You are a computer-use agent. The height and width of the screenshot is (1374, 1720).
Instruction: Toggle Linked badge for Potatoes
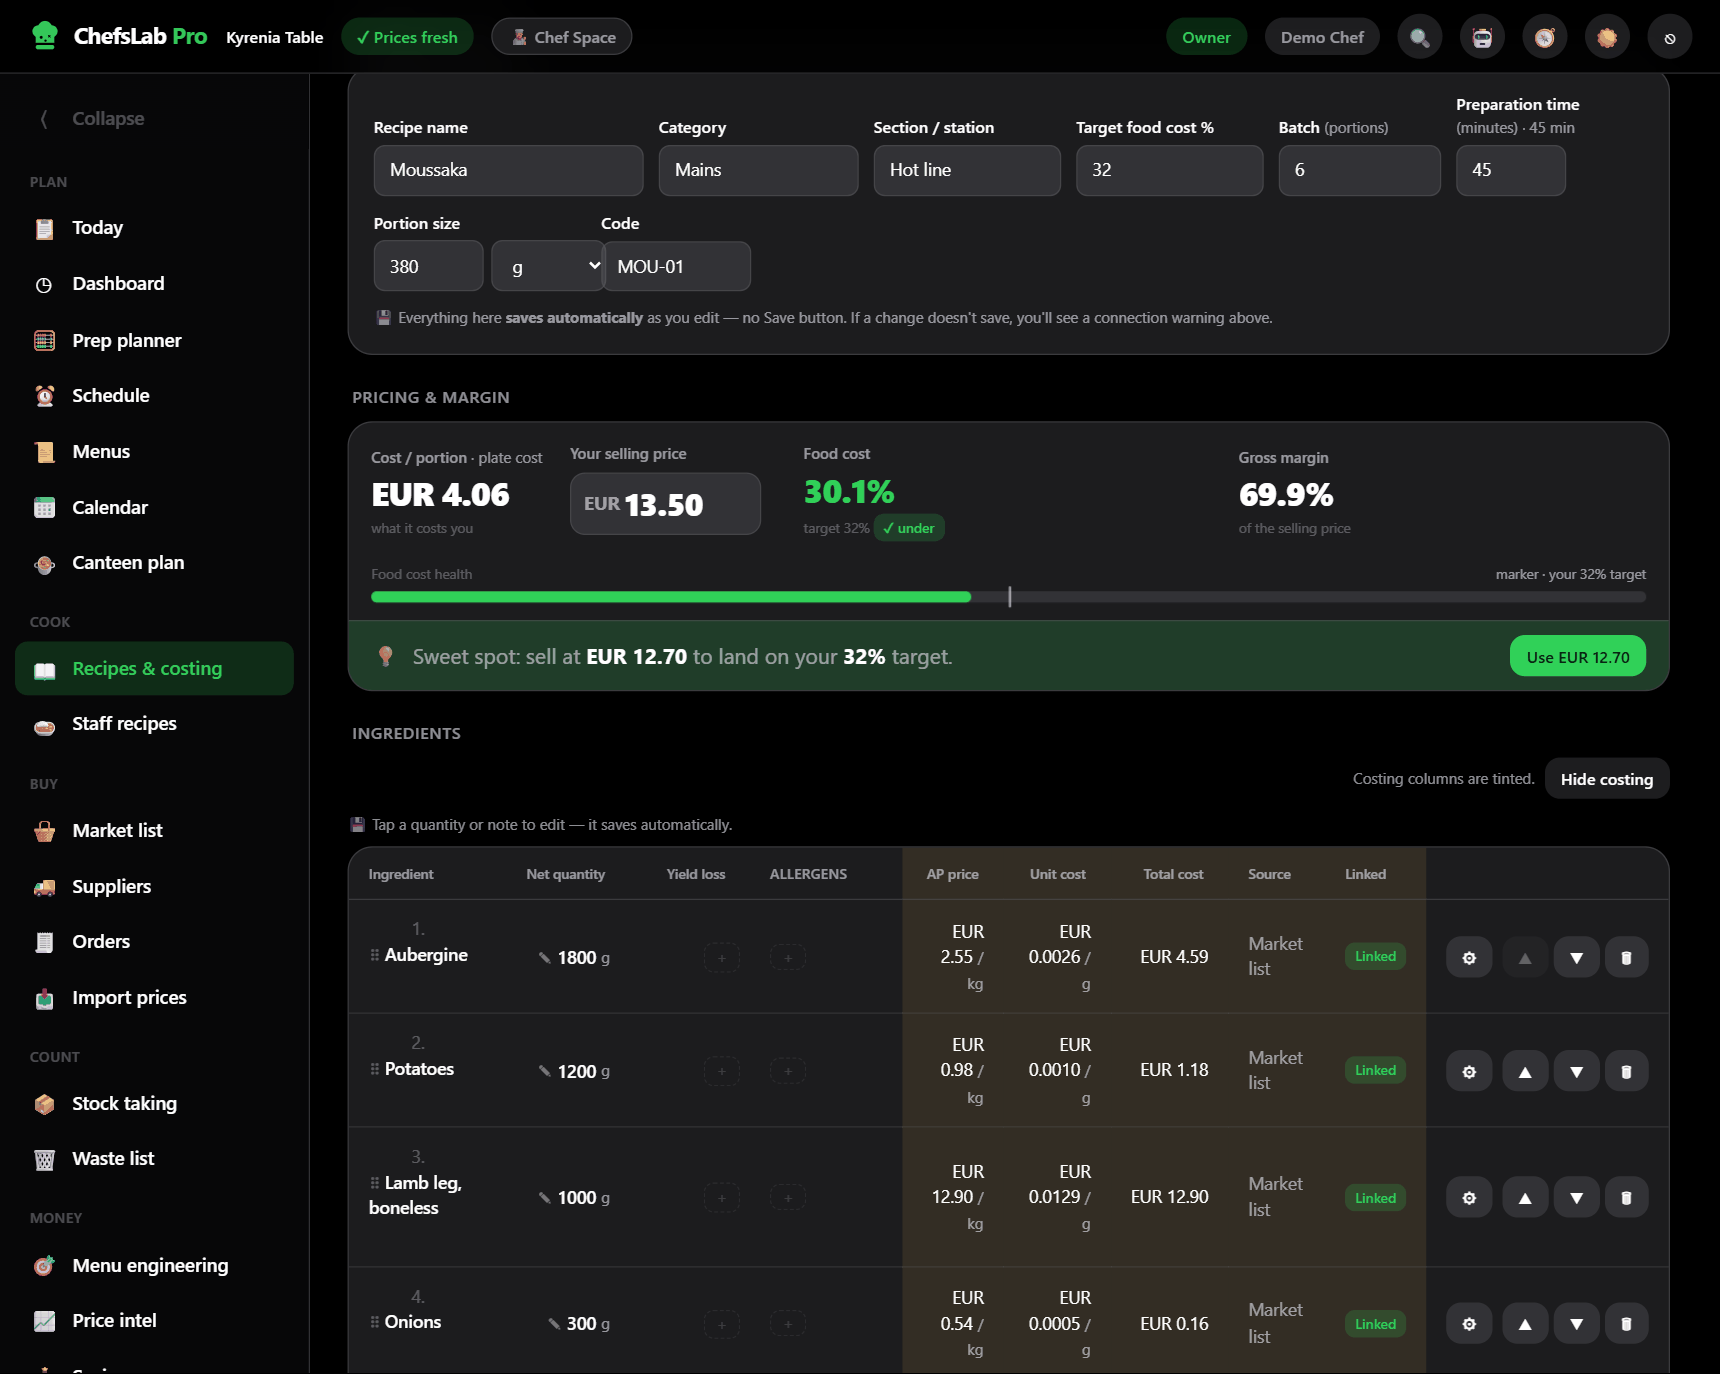point(1375,1070)
